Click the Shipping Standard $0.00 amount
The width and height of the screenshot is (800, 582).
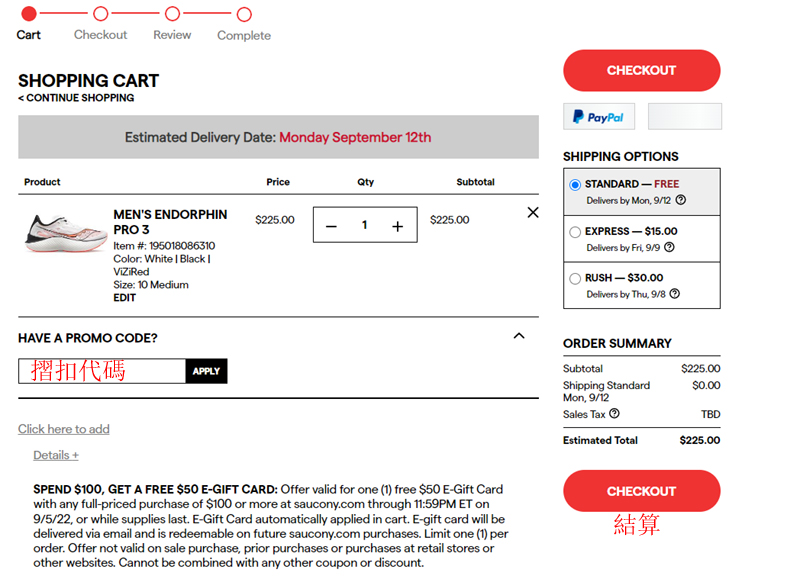[706, 386]
